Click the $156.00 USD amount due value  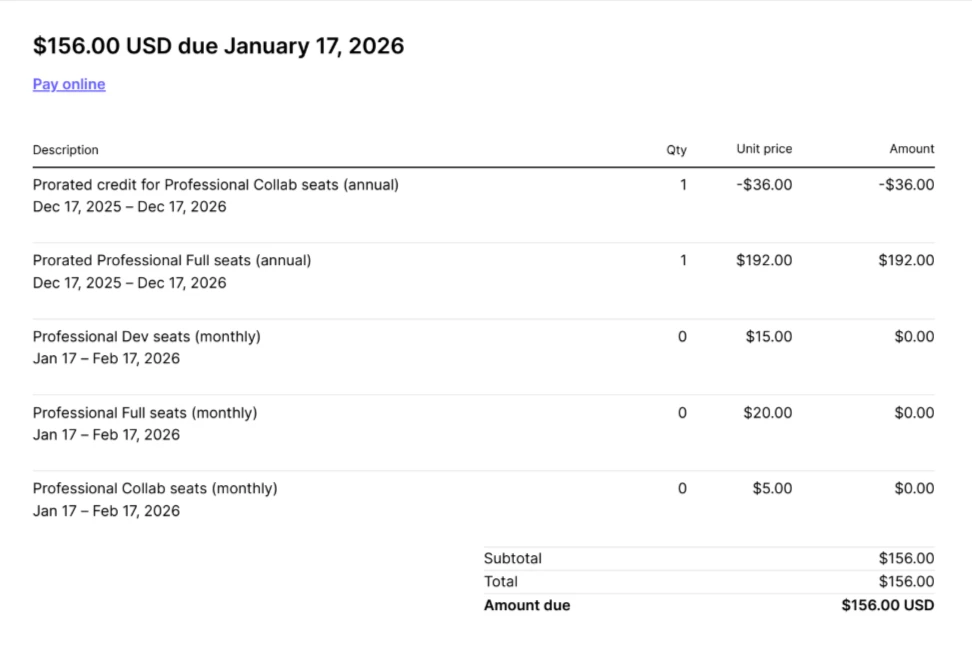[x=888, y=605]
